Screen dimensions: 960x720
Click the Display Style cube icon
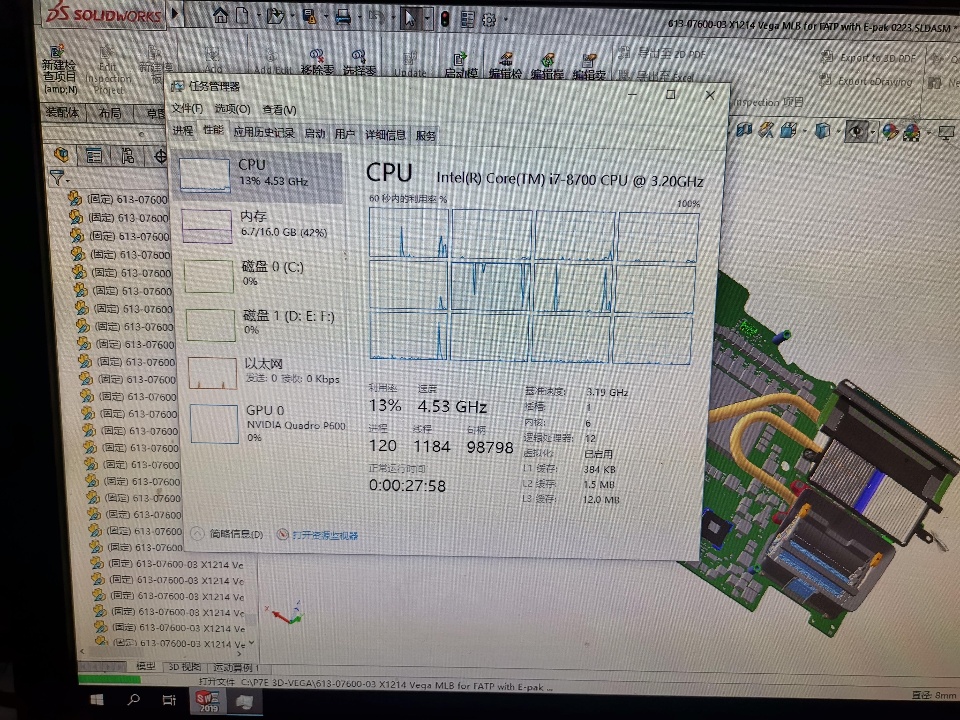(822, 130)
